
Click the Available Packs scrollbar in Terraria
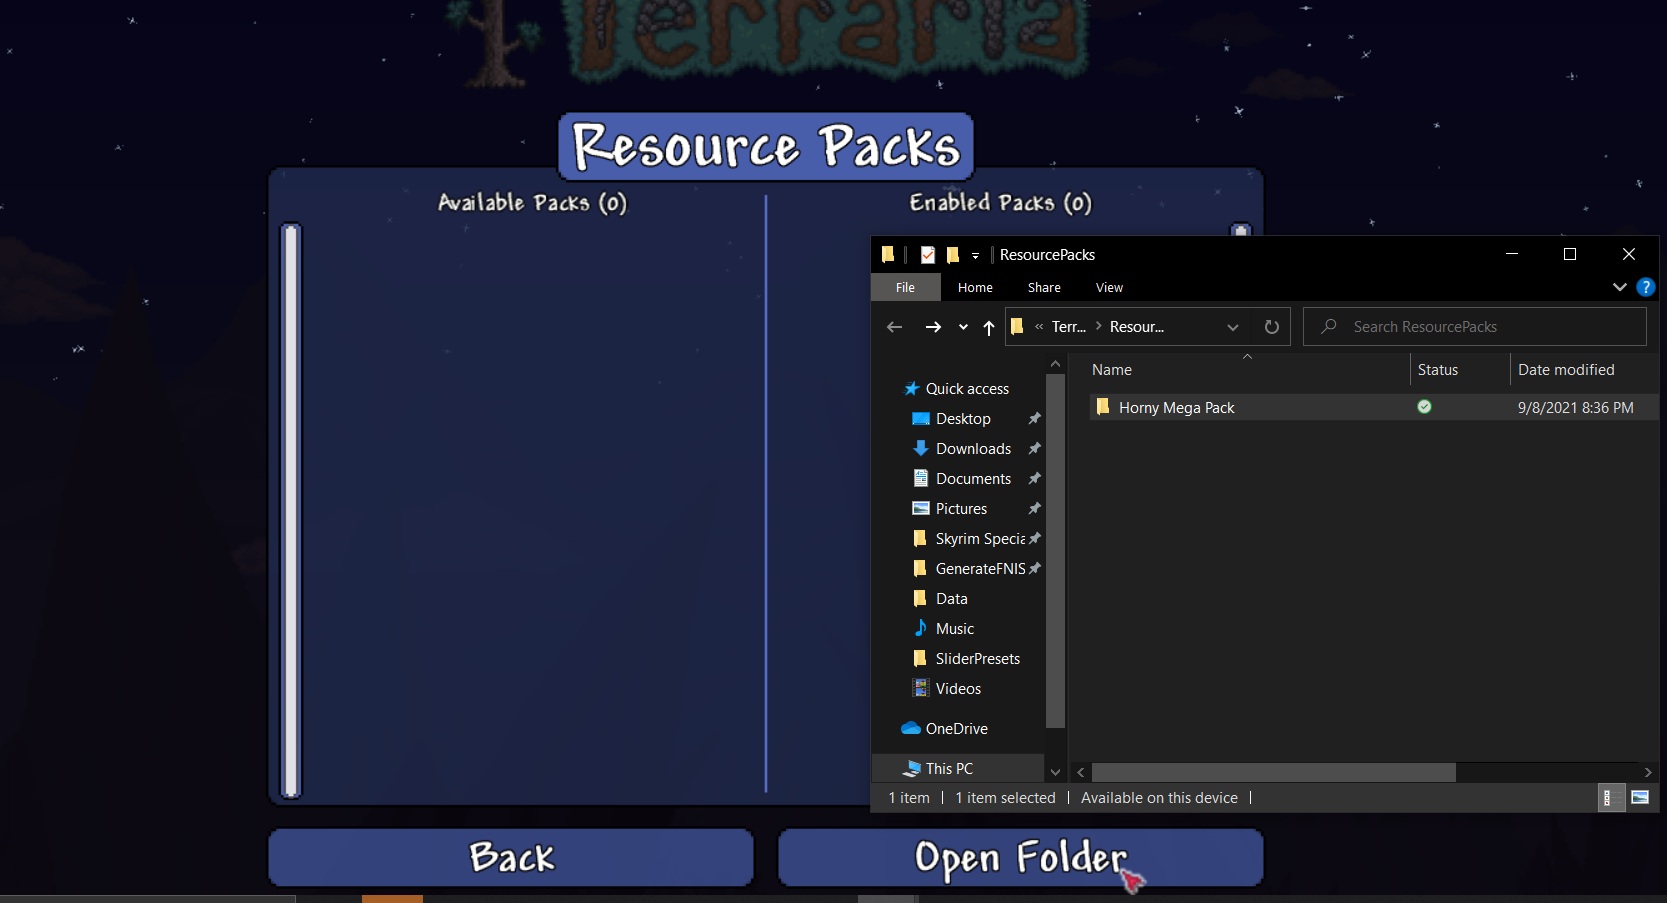pyautogui.click(x=291, y=510)
